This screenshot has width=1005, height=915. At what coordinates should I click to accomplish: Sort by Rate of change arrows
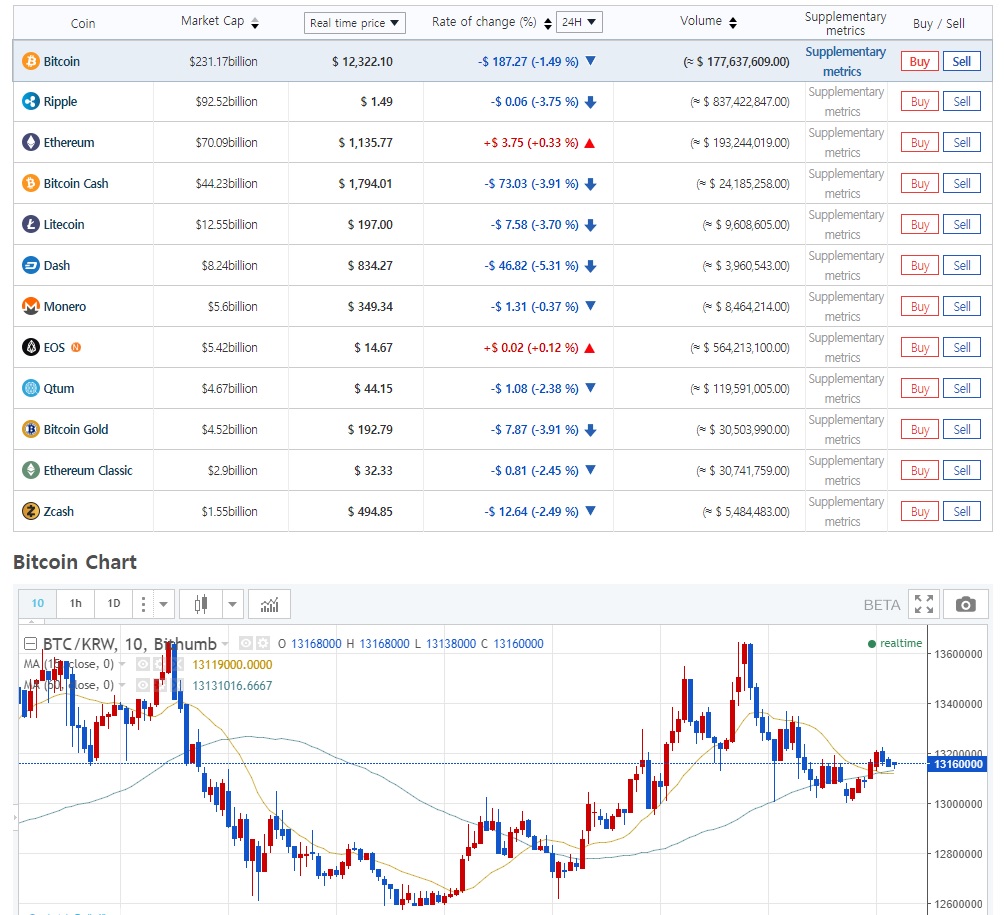547,24
